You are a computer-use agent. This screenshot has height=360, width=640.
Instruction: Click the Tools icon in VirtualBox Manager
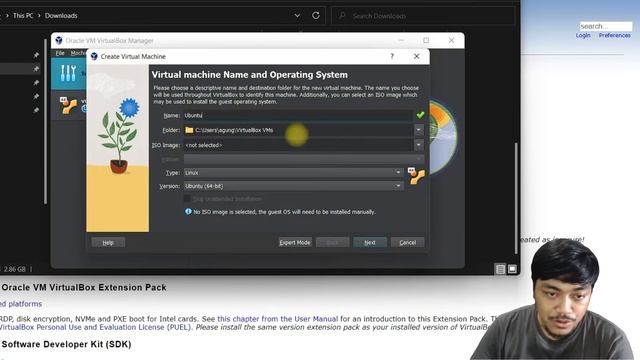(x=68, y=73)
